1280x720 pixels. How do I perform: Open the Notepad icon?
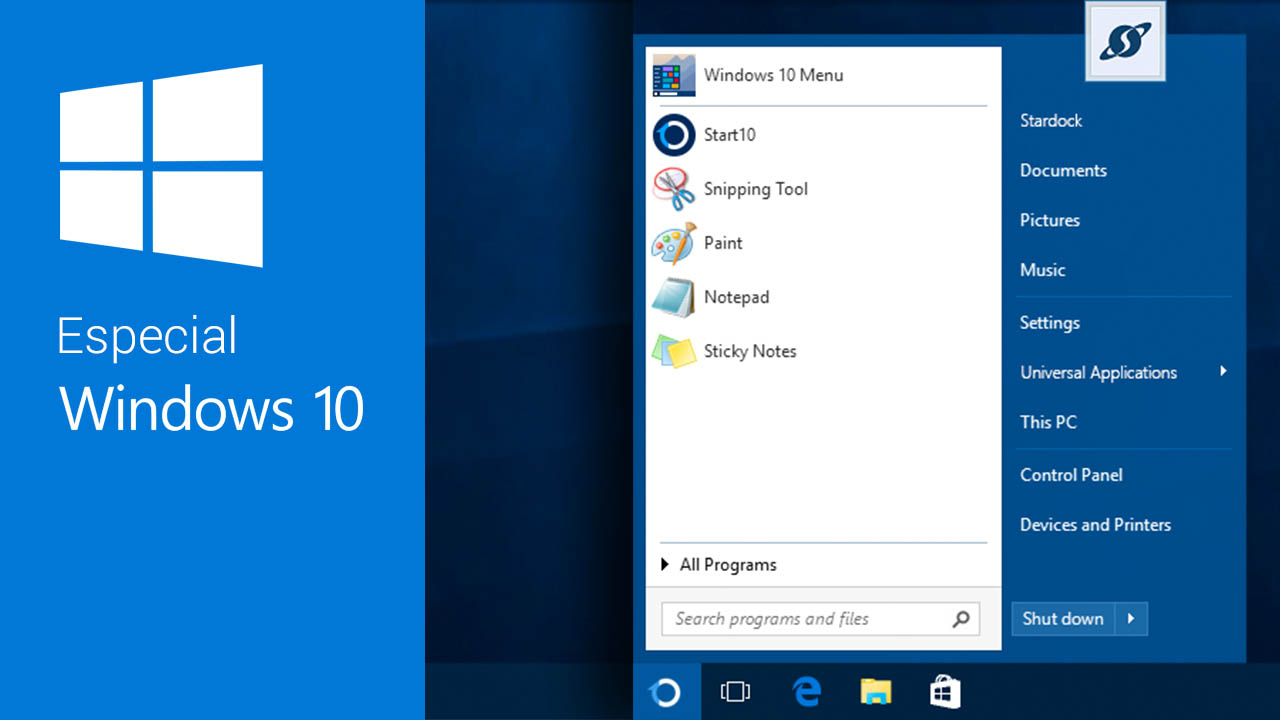click(674, 297)
